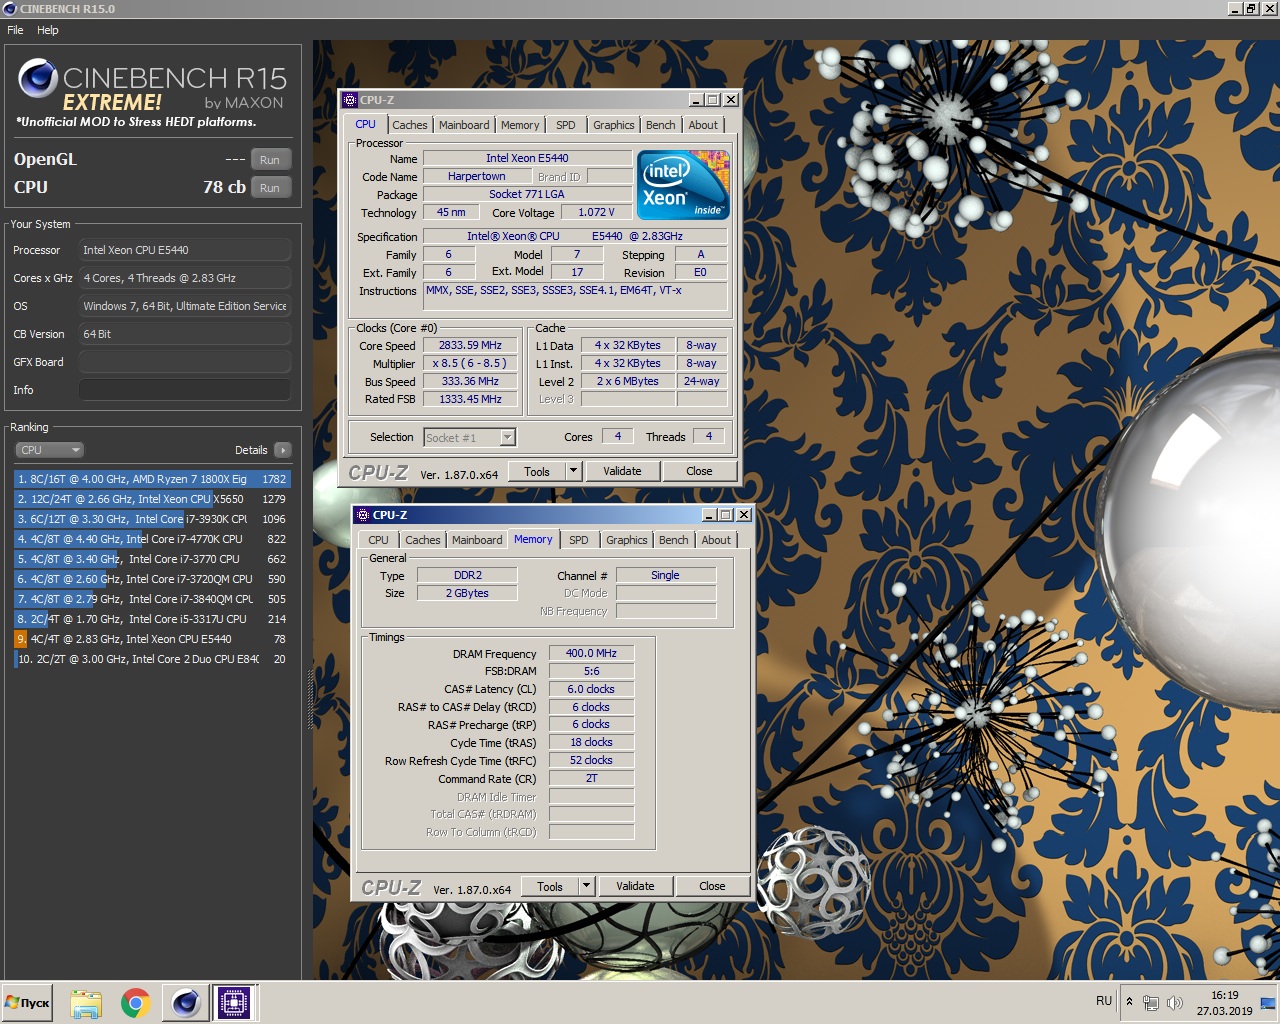Expand the Socket #1 selection dropdown
Viewport: 1280px width, 1024px height.
tap(507, 437)
